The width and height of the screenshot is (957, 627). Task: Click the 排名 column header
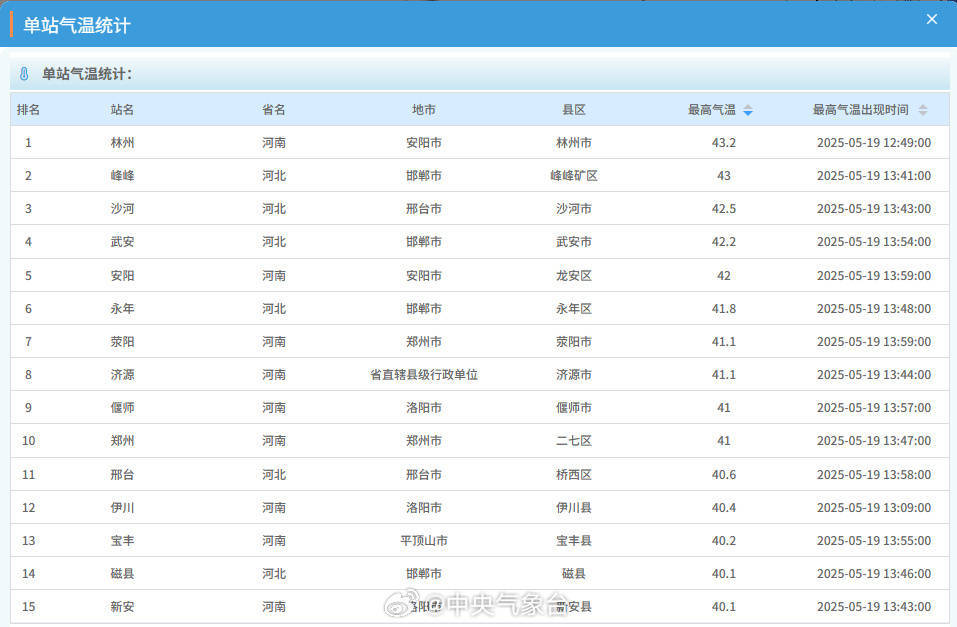[x=28, y=110]
